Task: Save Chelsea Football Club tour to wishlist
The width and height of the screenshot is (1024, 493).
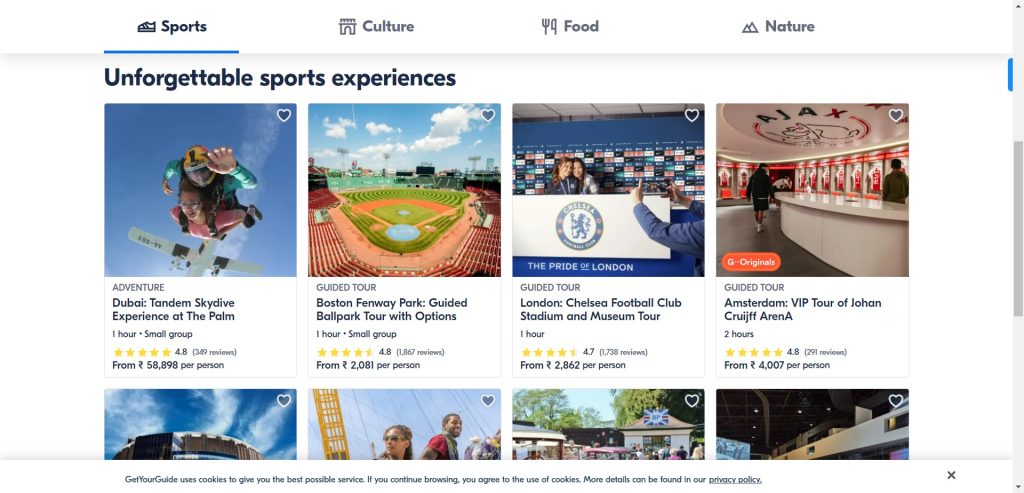Action: tap(692, 116)
